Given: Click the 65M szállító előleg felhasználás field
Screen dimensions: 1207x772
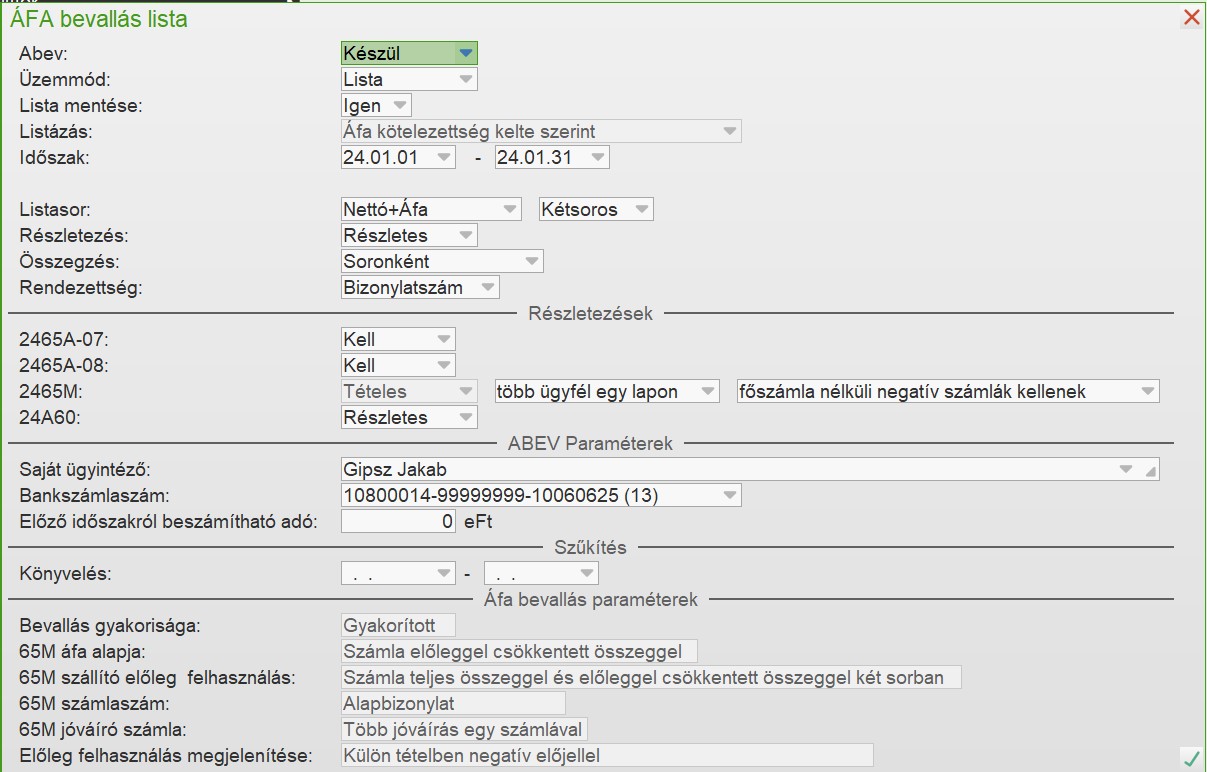Looking at the screenshot, I should tap(651, 677).
